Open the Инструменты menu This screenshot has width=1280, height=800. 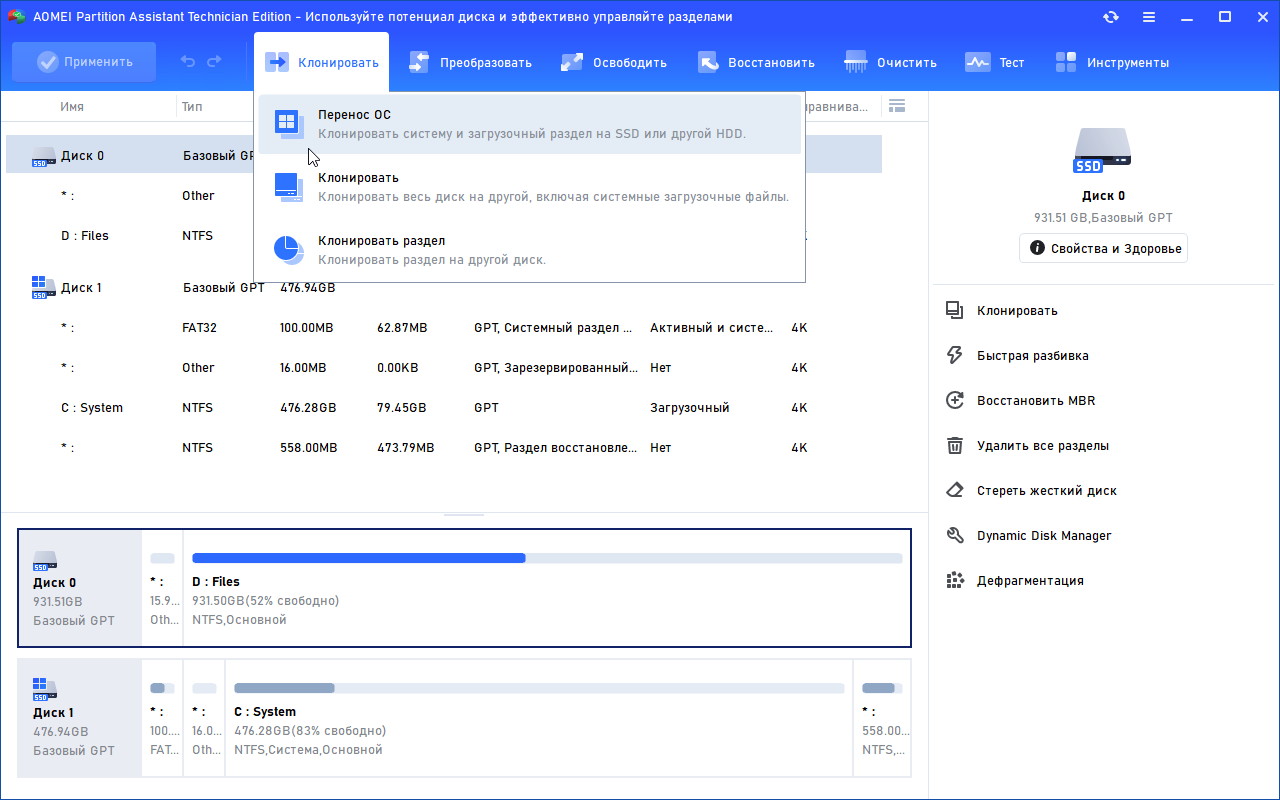[1111, 62]
